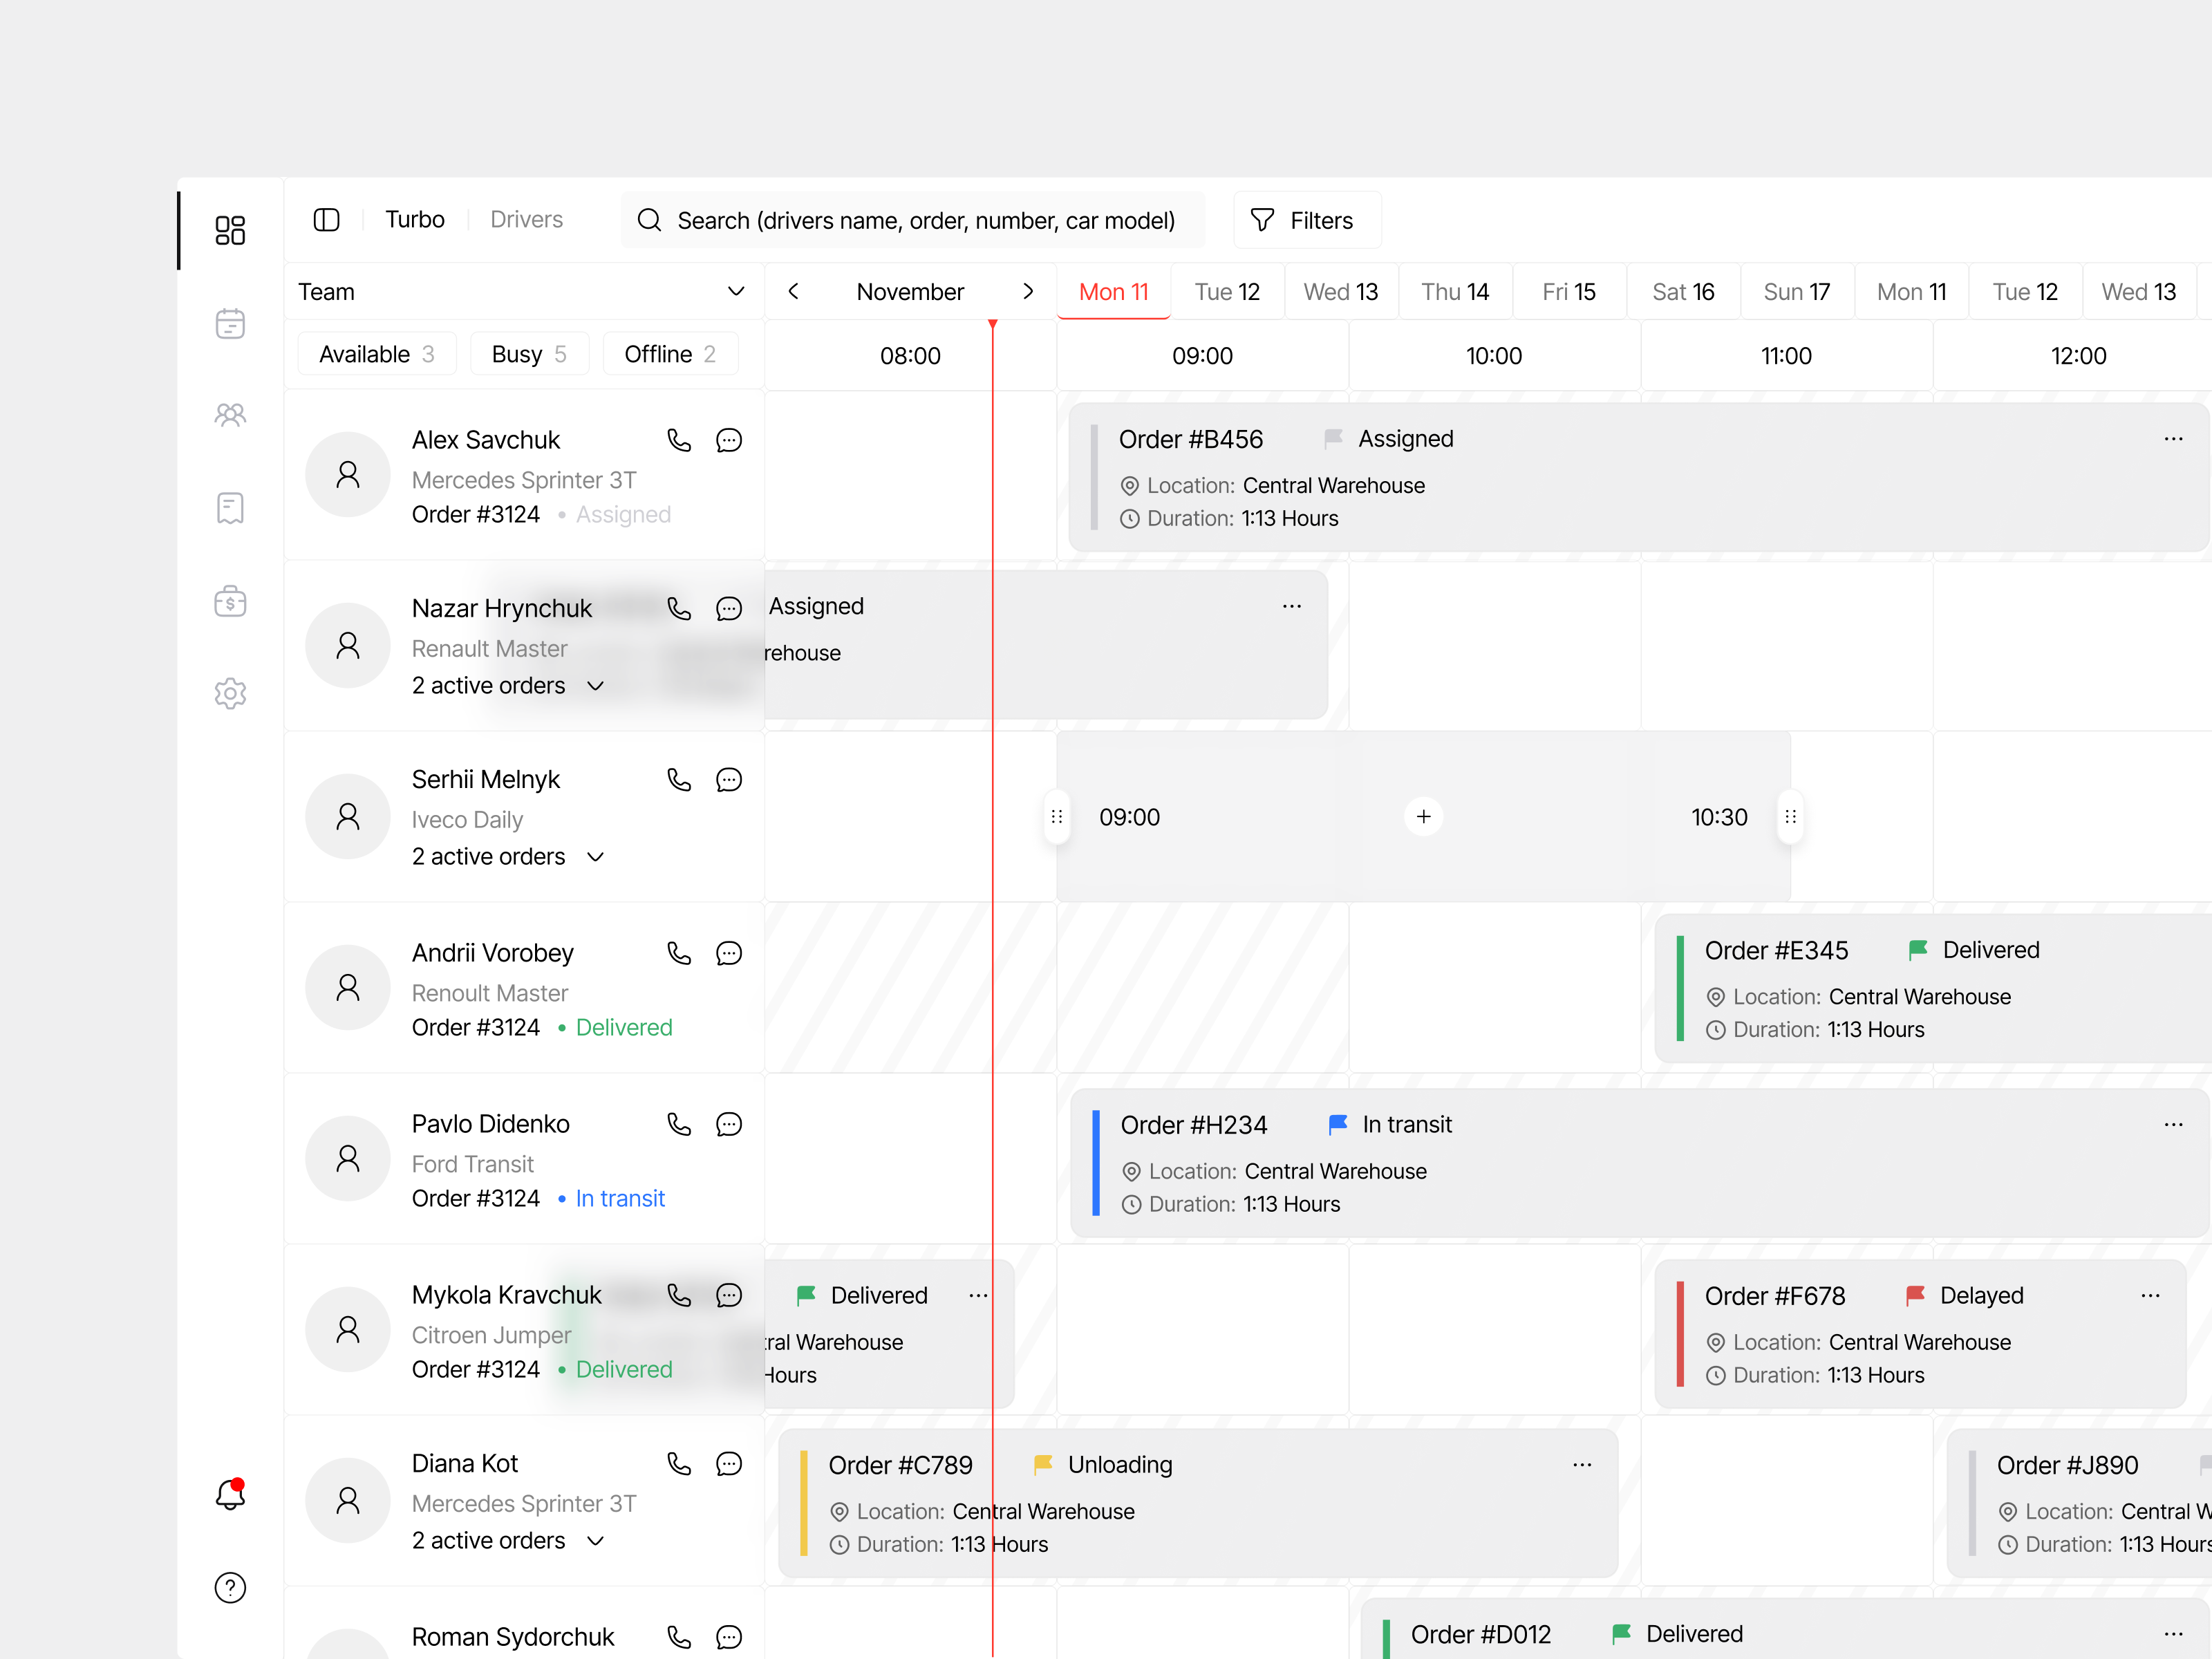Click the Order #J890 card
Image resolution: width=2212 pixels, height=1659 pixels.
[2080, 1504]
